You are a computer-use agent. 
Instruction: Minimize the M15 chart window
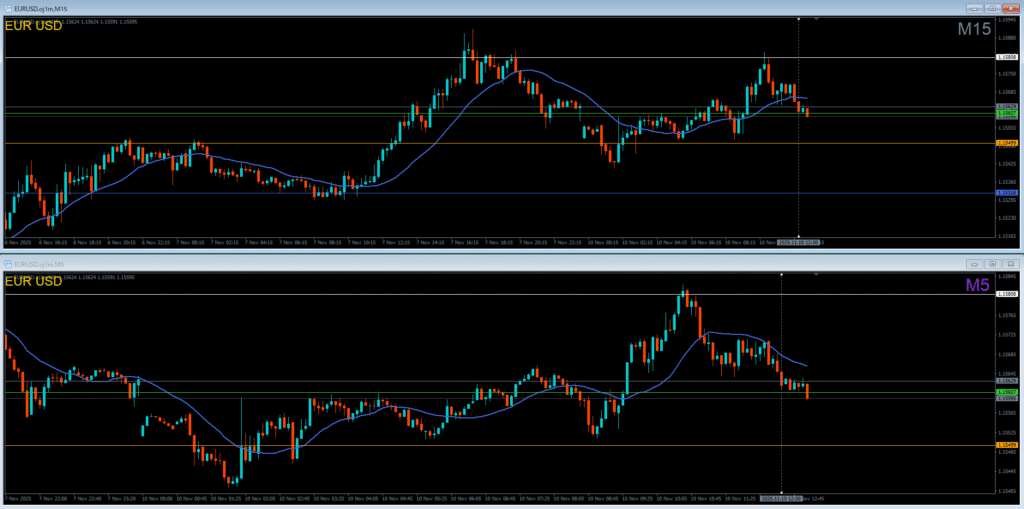pyautogui.click(x=974, y=8)
